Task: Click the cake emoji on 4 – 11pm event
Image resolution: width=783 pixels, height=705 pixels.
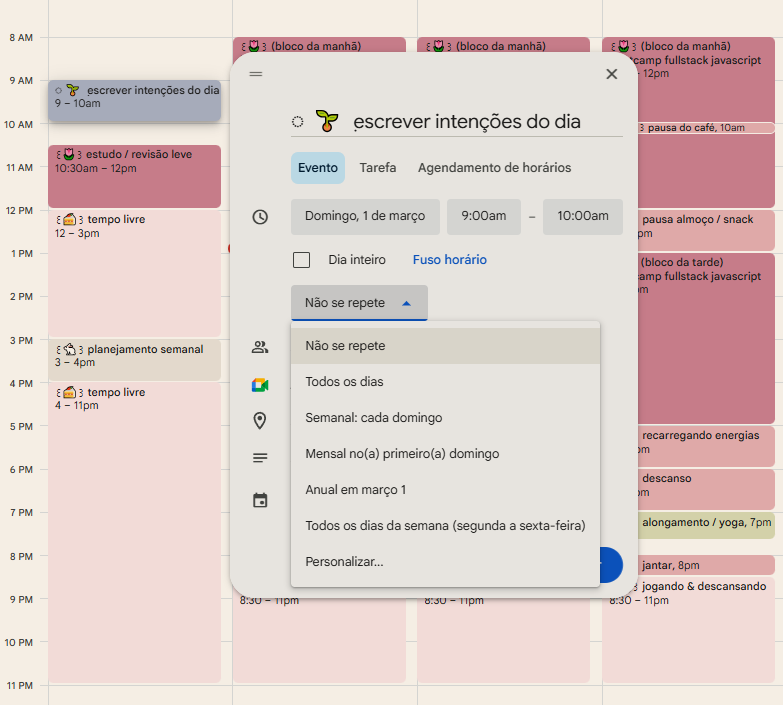Action: tap(69, 392)
